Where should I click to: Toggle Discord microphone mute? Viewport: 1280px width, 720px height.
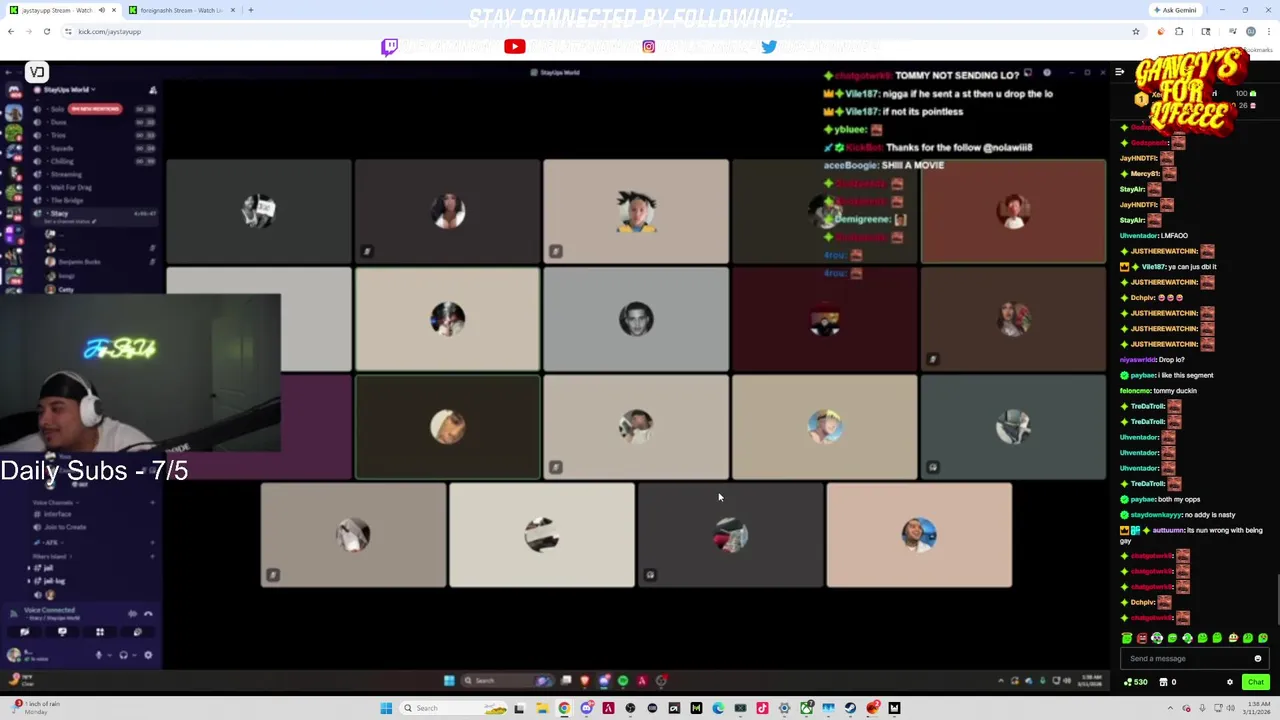tap(98, 655)
